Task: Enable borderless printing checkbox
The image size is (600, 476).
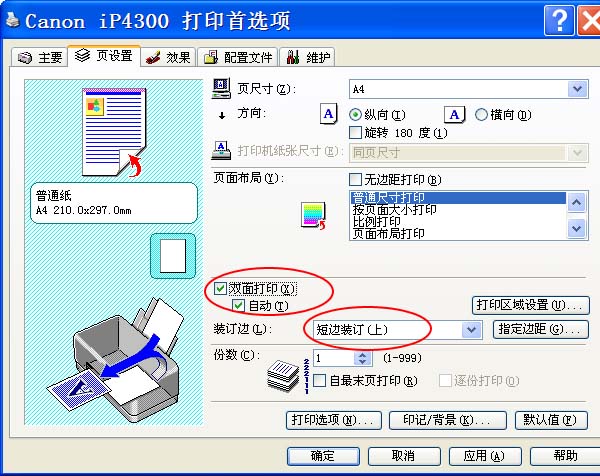Action: click(355, 179)
